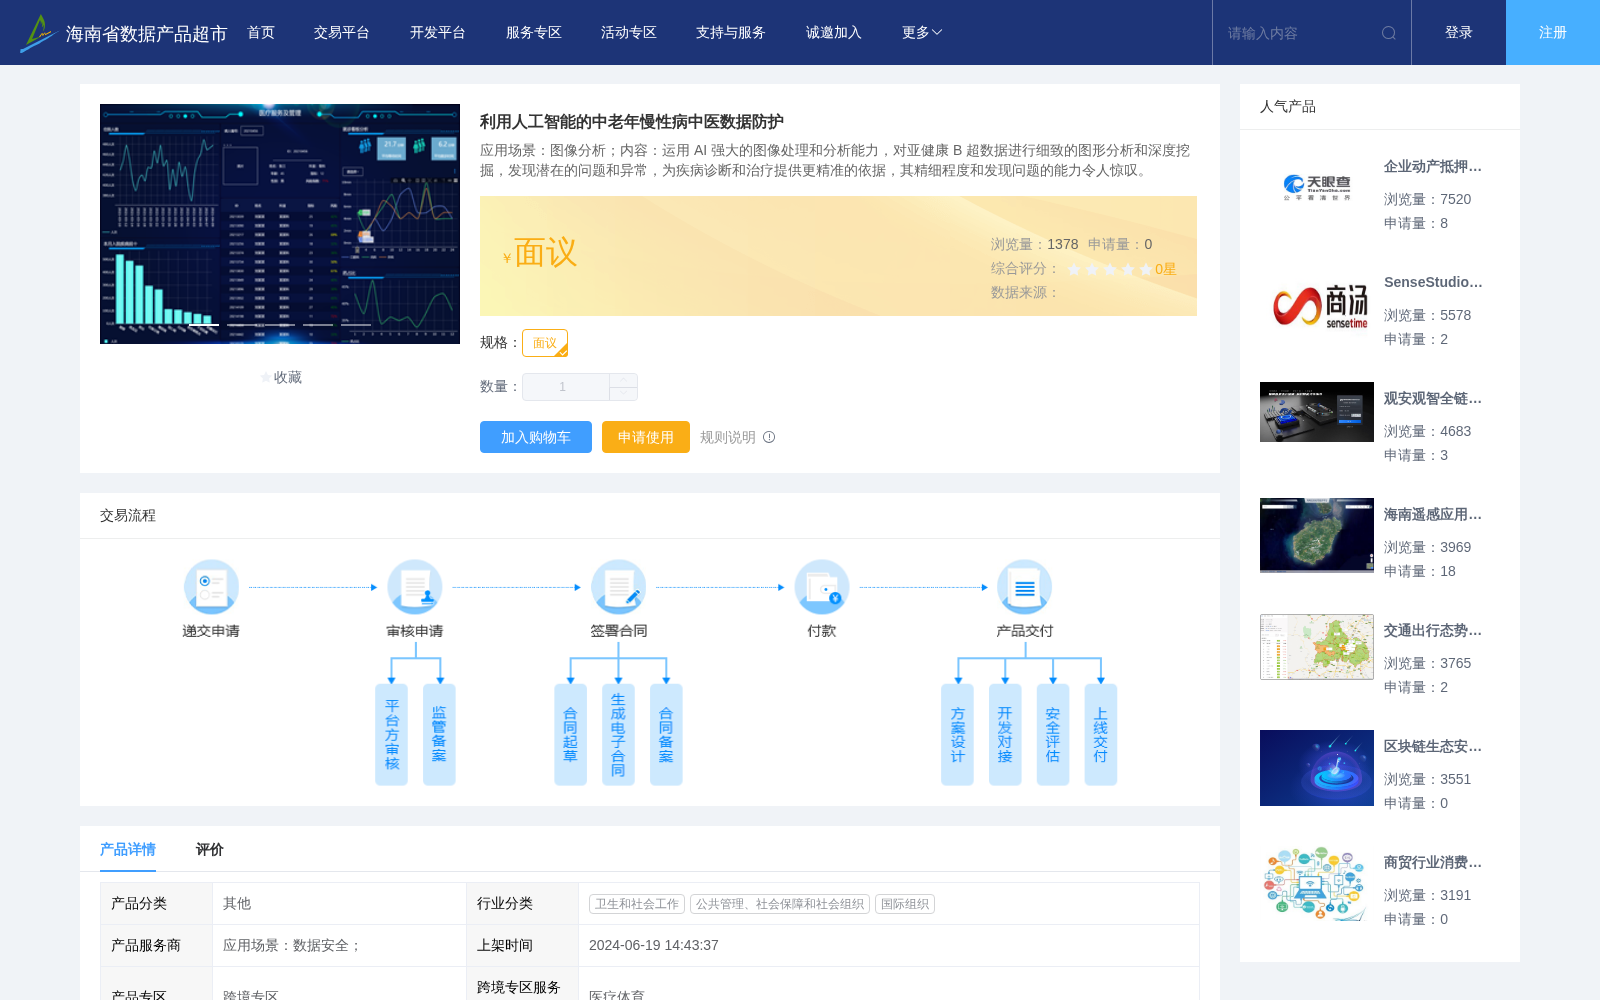Open the 规则说明 link

pyautogui.click(x=728, y=437)
